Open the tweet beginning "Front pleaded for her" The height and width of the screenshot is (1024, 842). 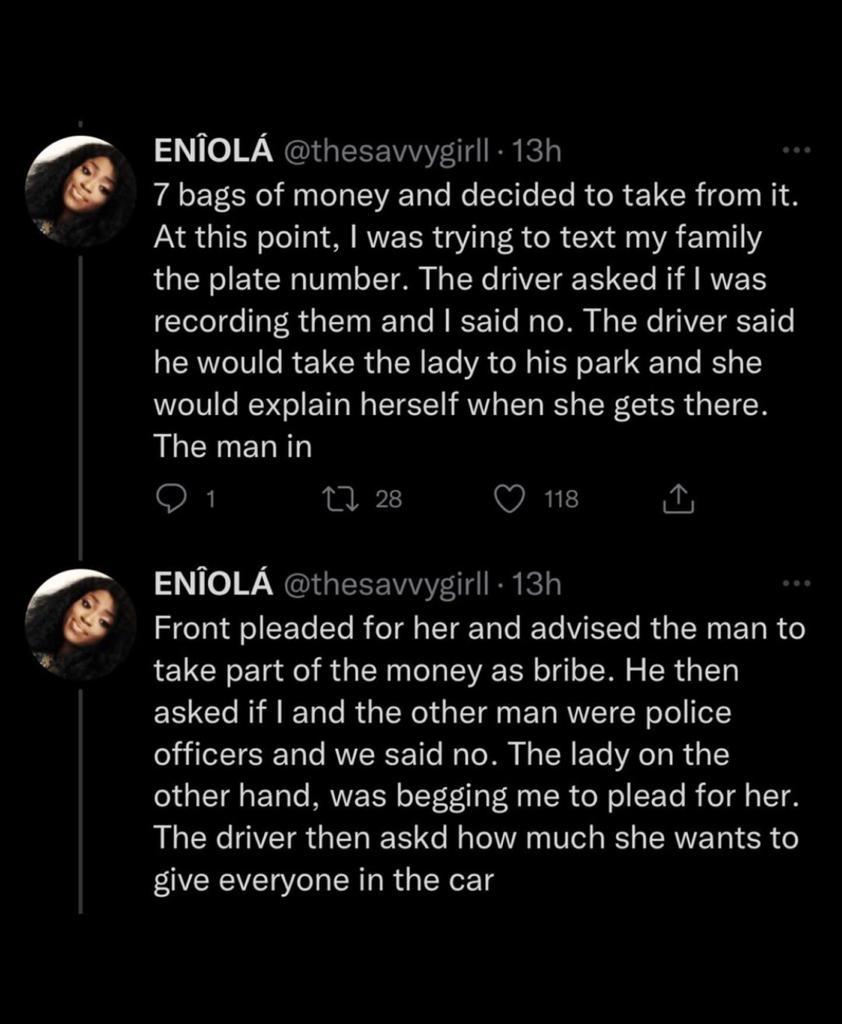[x=475, y=749]
